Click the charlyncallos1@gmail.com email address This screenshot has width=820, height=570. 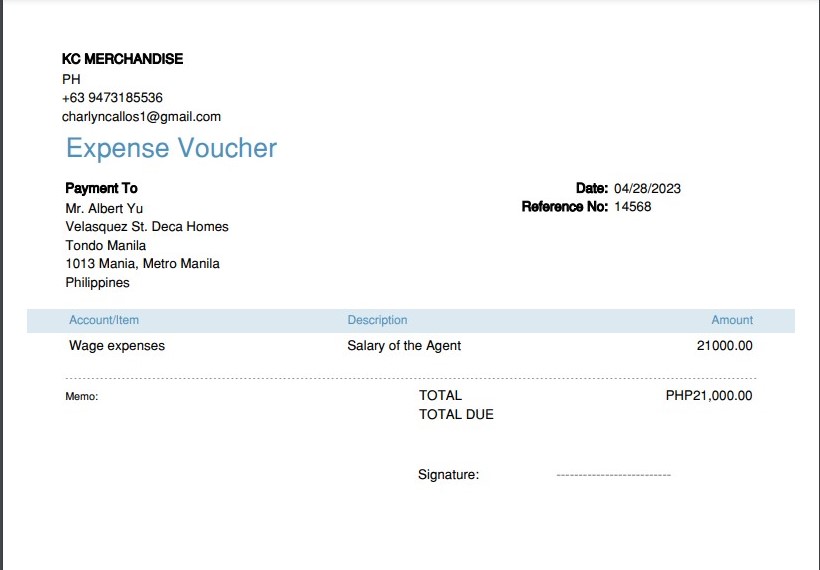point(141,116)
